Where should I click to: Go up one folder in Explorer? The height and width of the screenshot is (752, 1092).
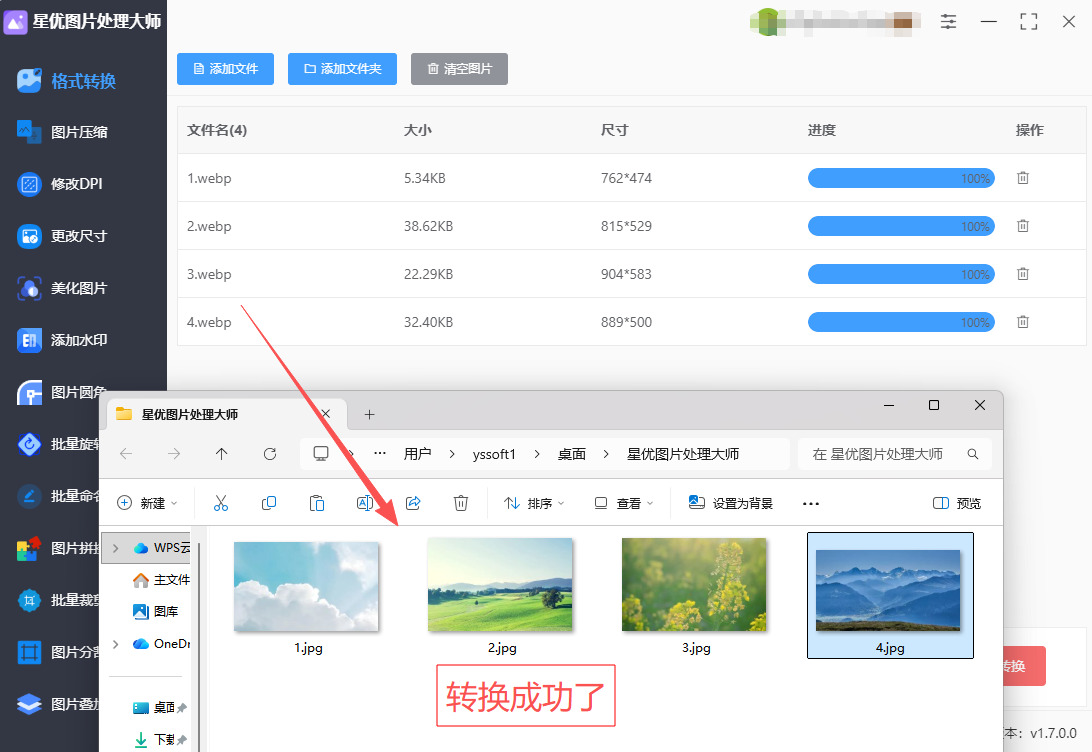221,454
